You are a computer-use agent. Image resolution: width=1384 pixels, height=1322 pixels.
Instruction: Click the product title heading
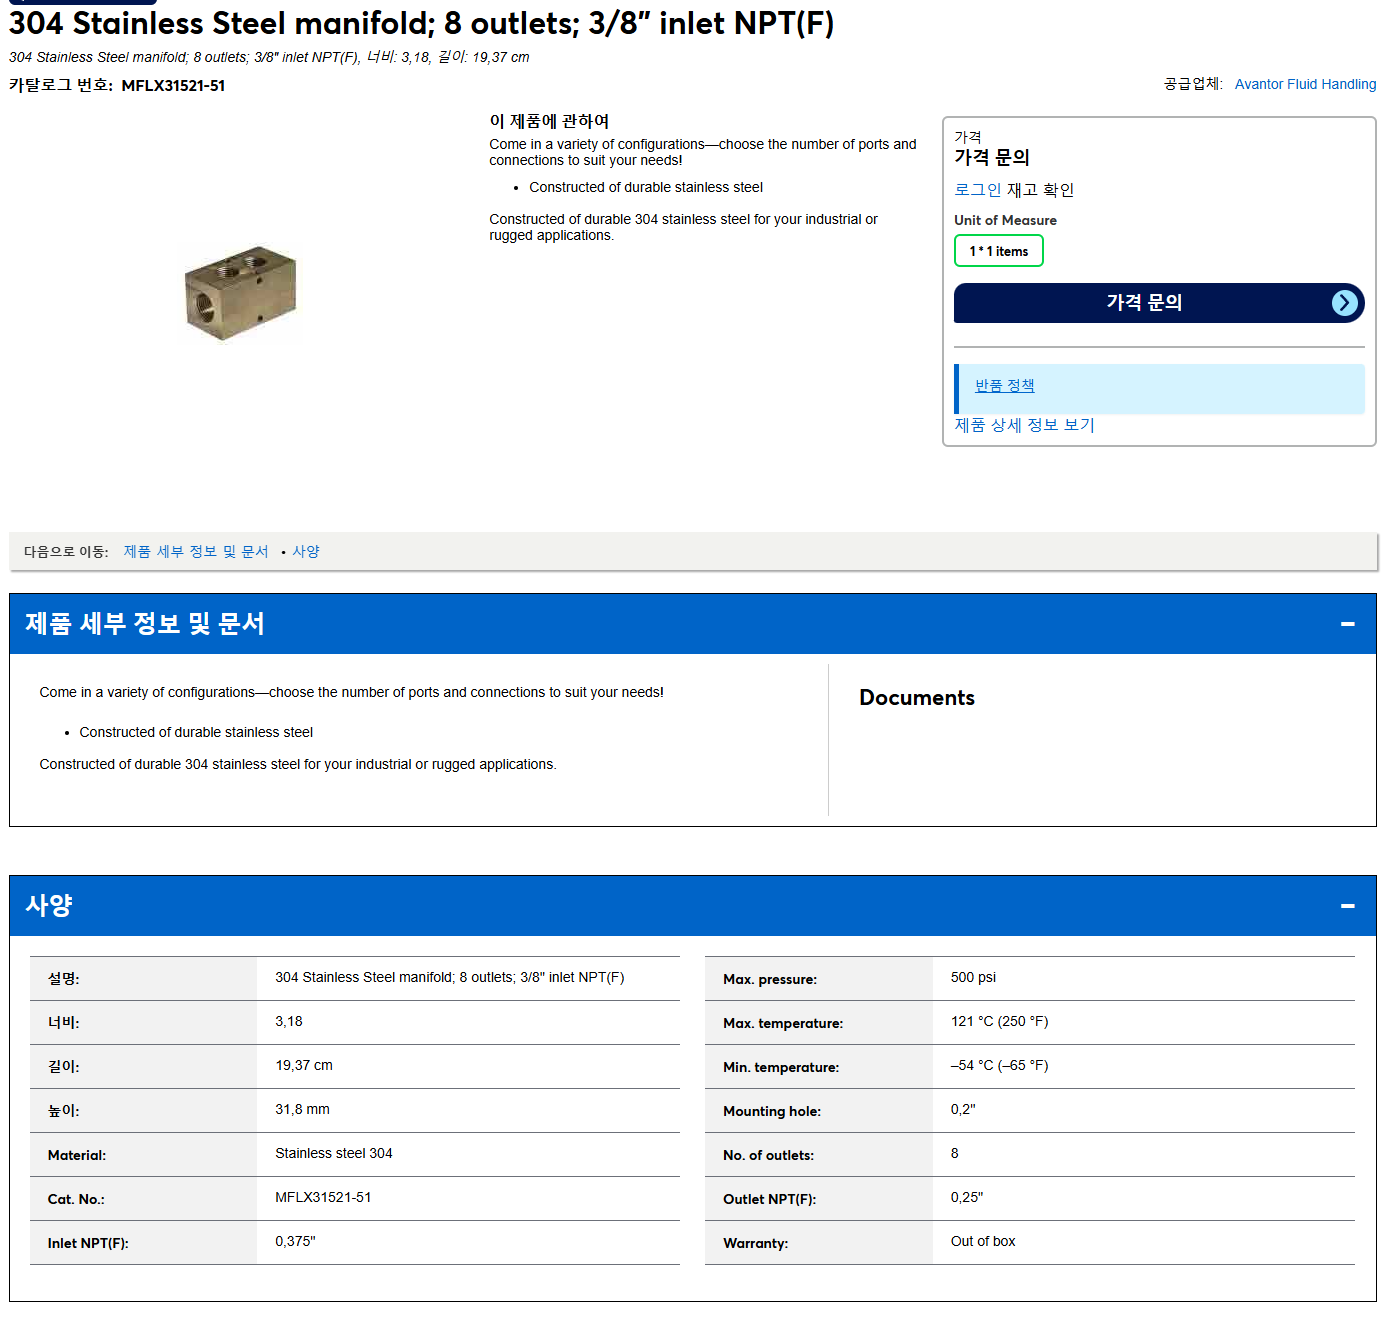[x=421, y=23]
